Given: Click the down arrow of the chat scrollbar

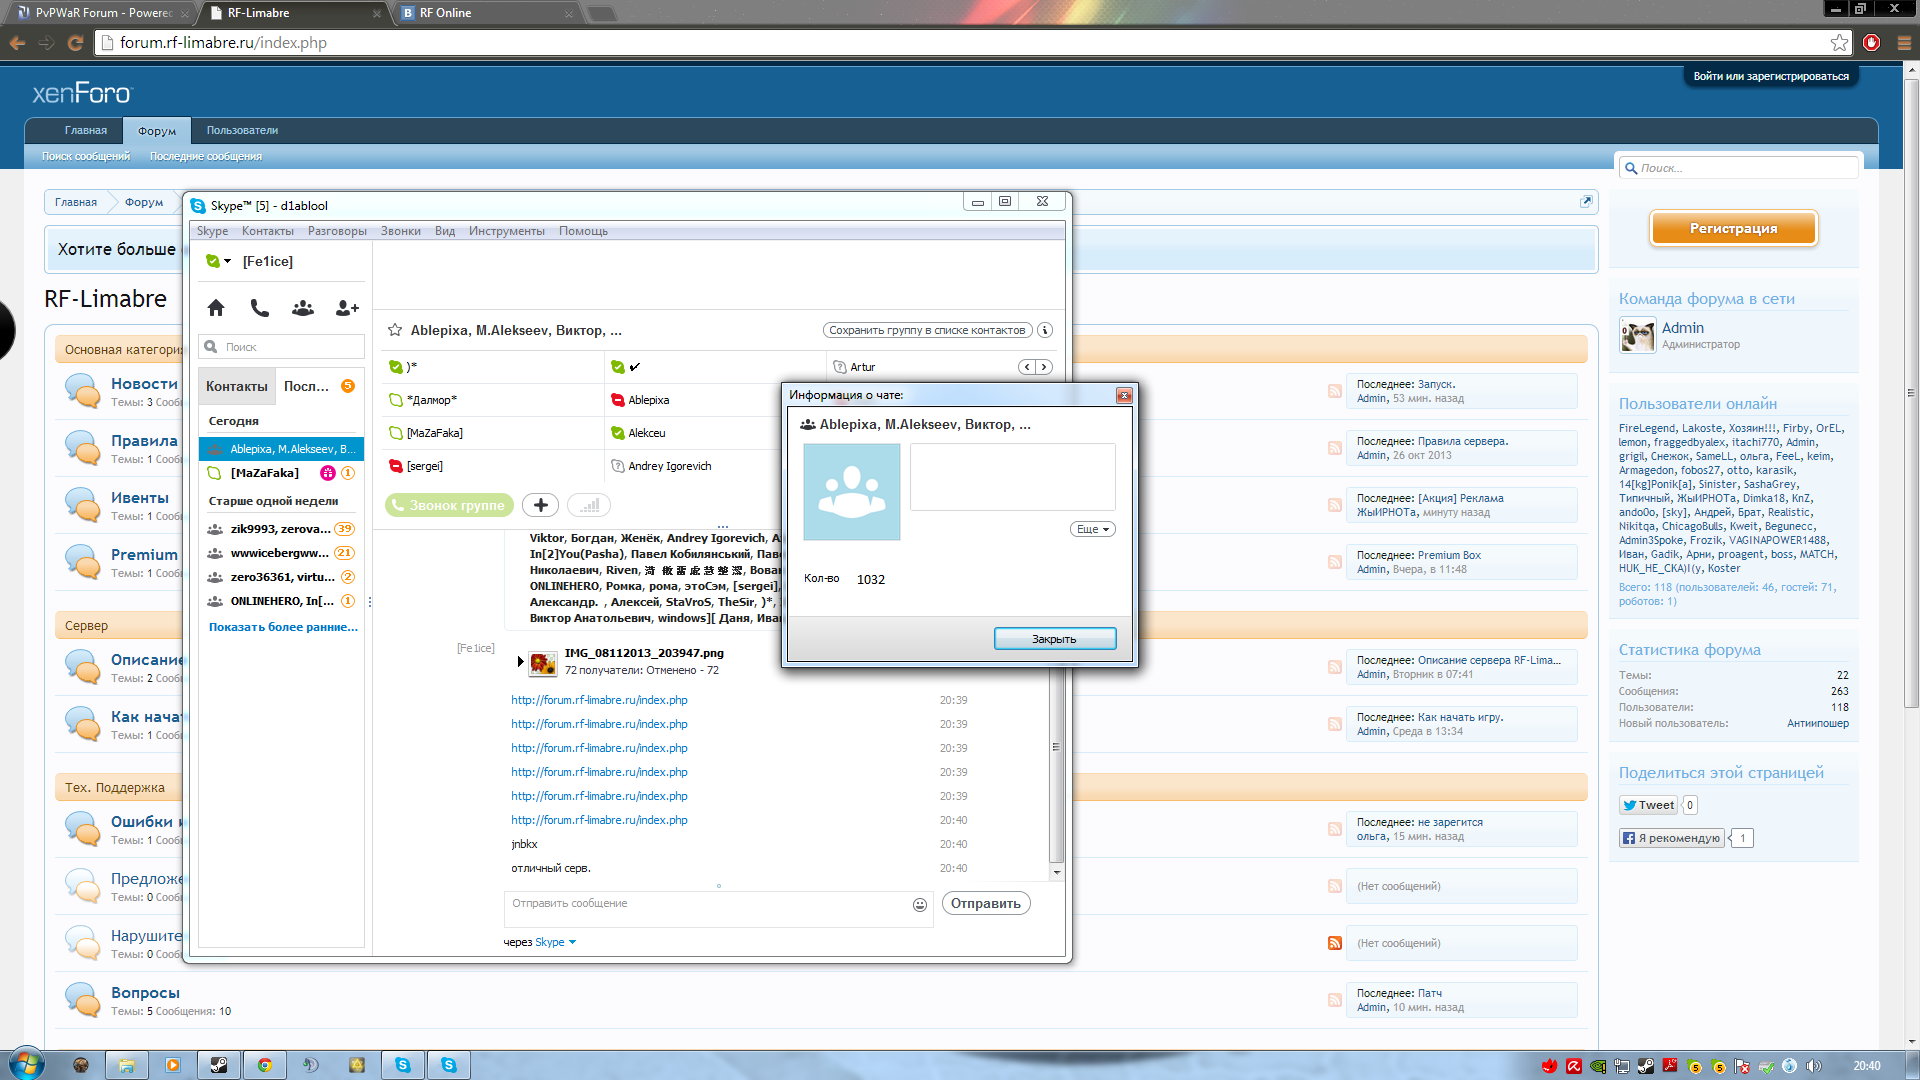Looking at the screenshot, I should tap(1057, 872).
